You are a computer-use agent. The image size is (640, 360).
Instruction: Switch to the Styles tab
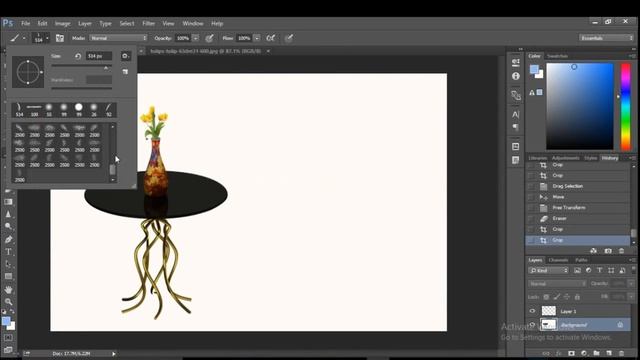pyautogui.click(x=590, y=158)
